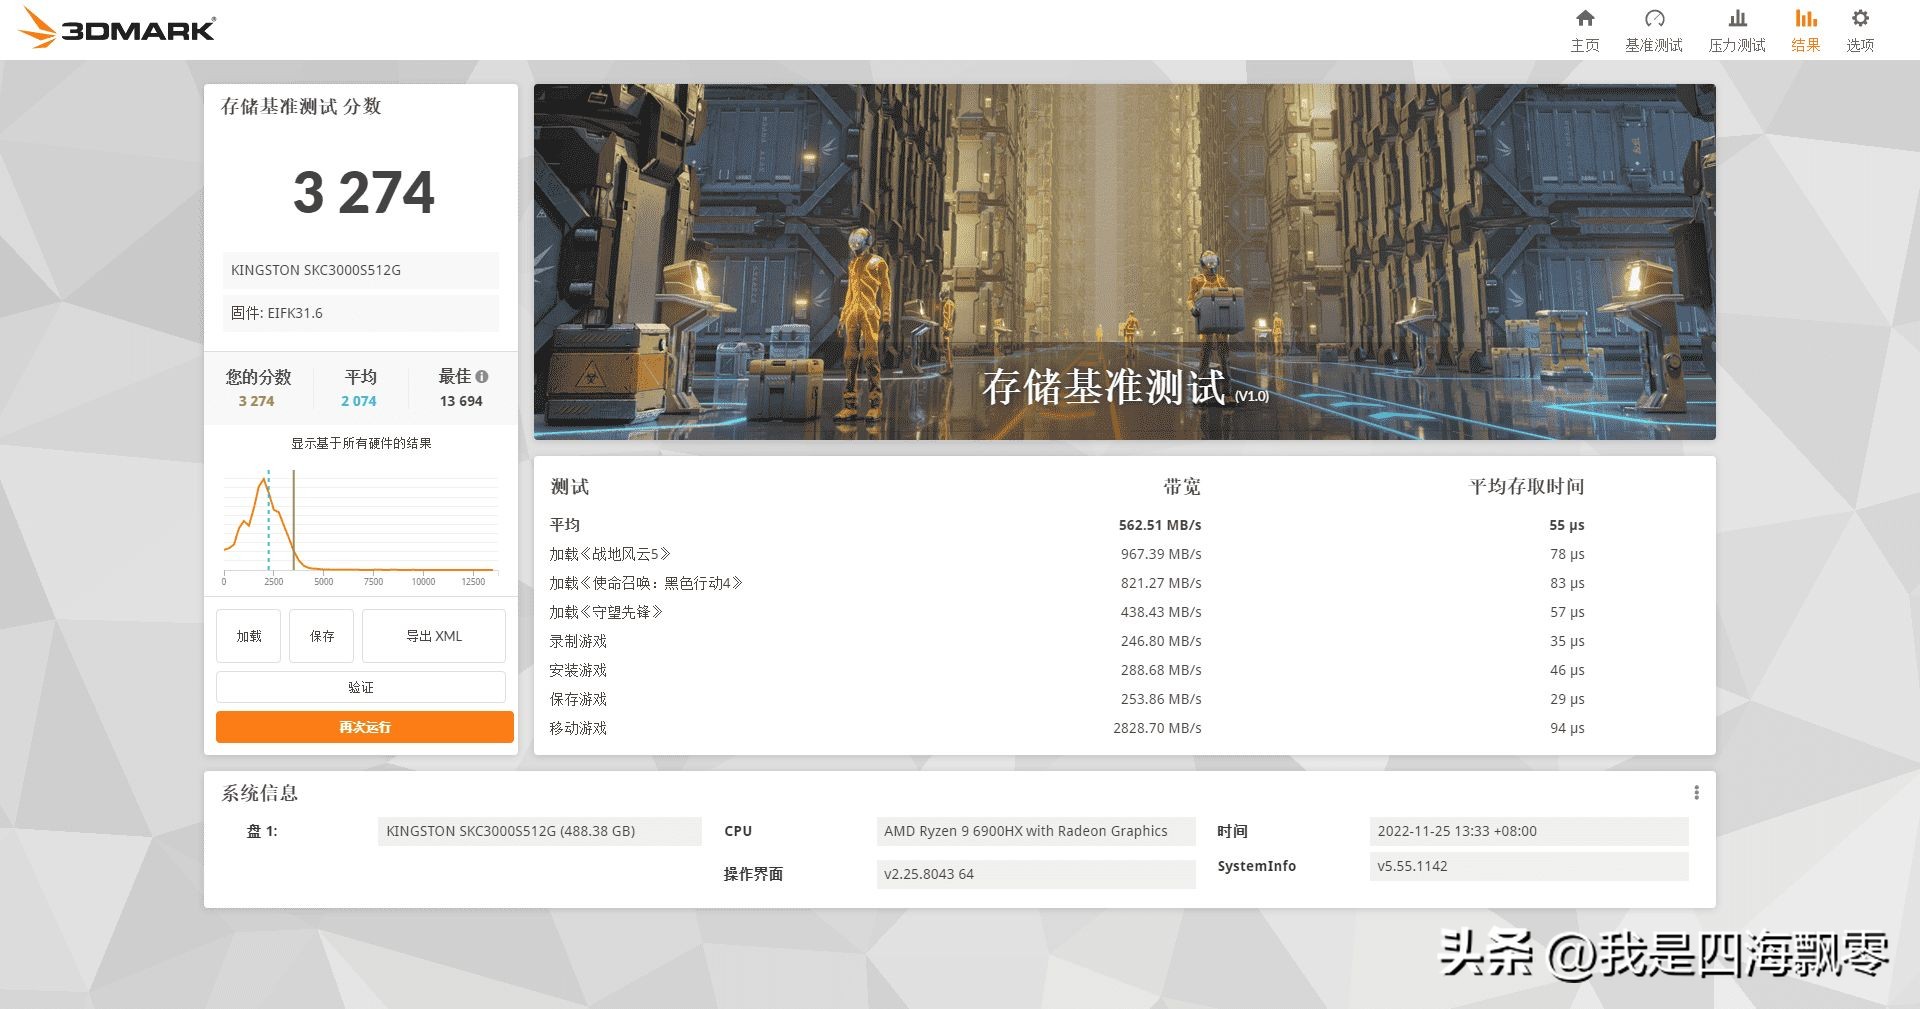Click the orange 再次运行 button
Screen dimensions: 1920x1009
point(365,727)
